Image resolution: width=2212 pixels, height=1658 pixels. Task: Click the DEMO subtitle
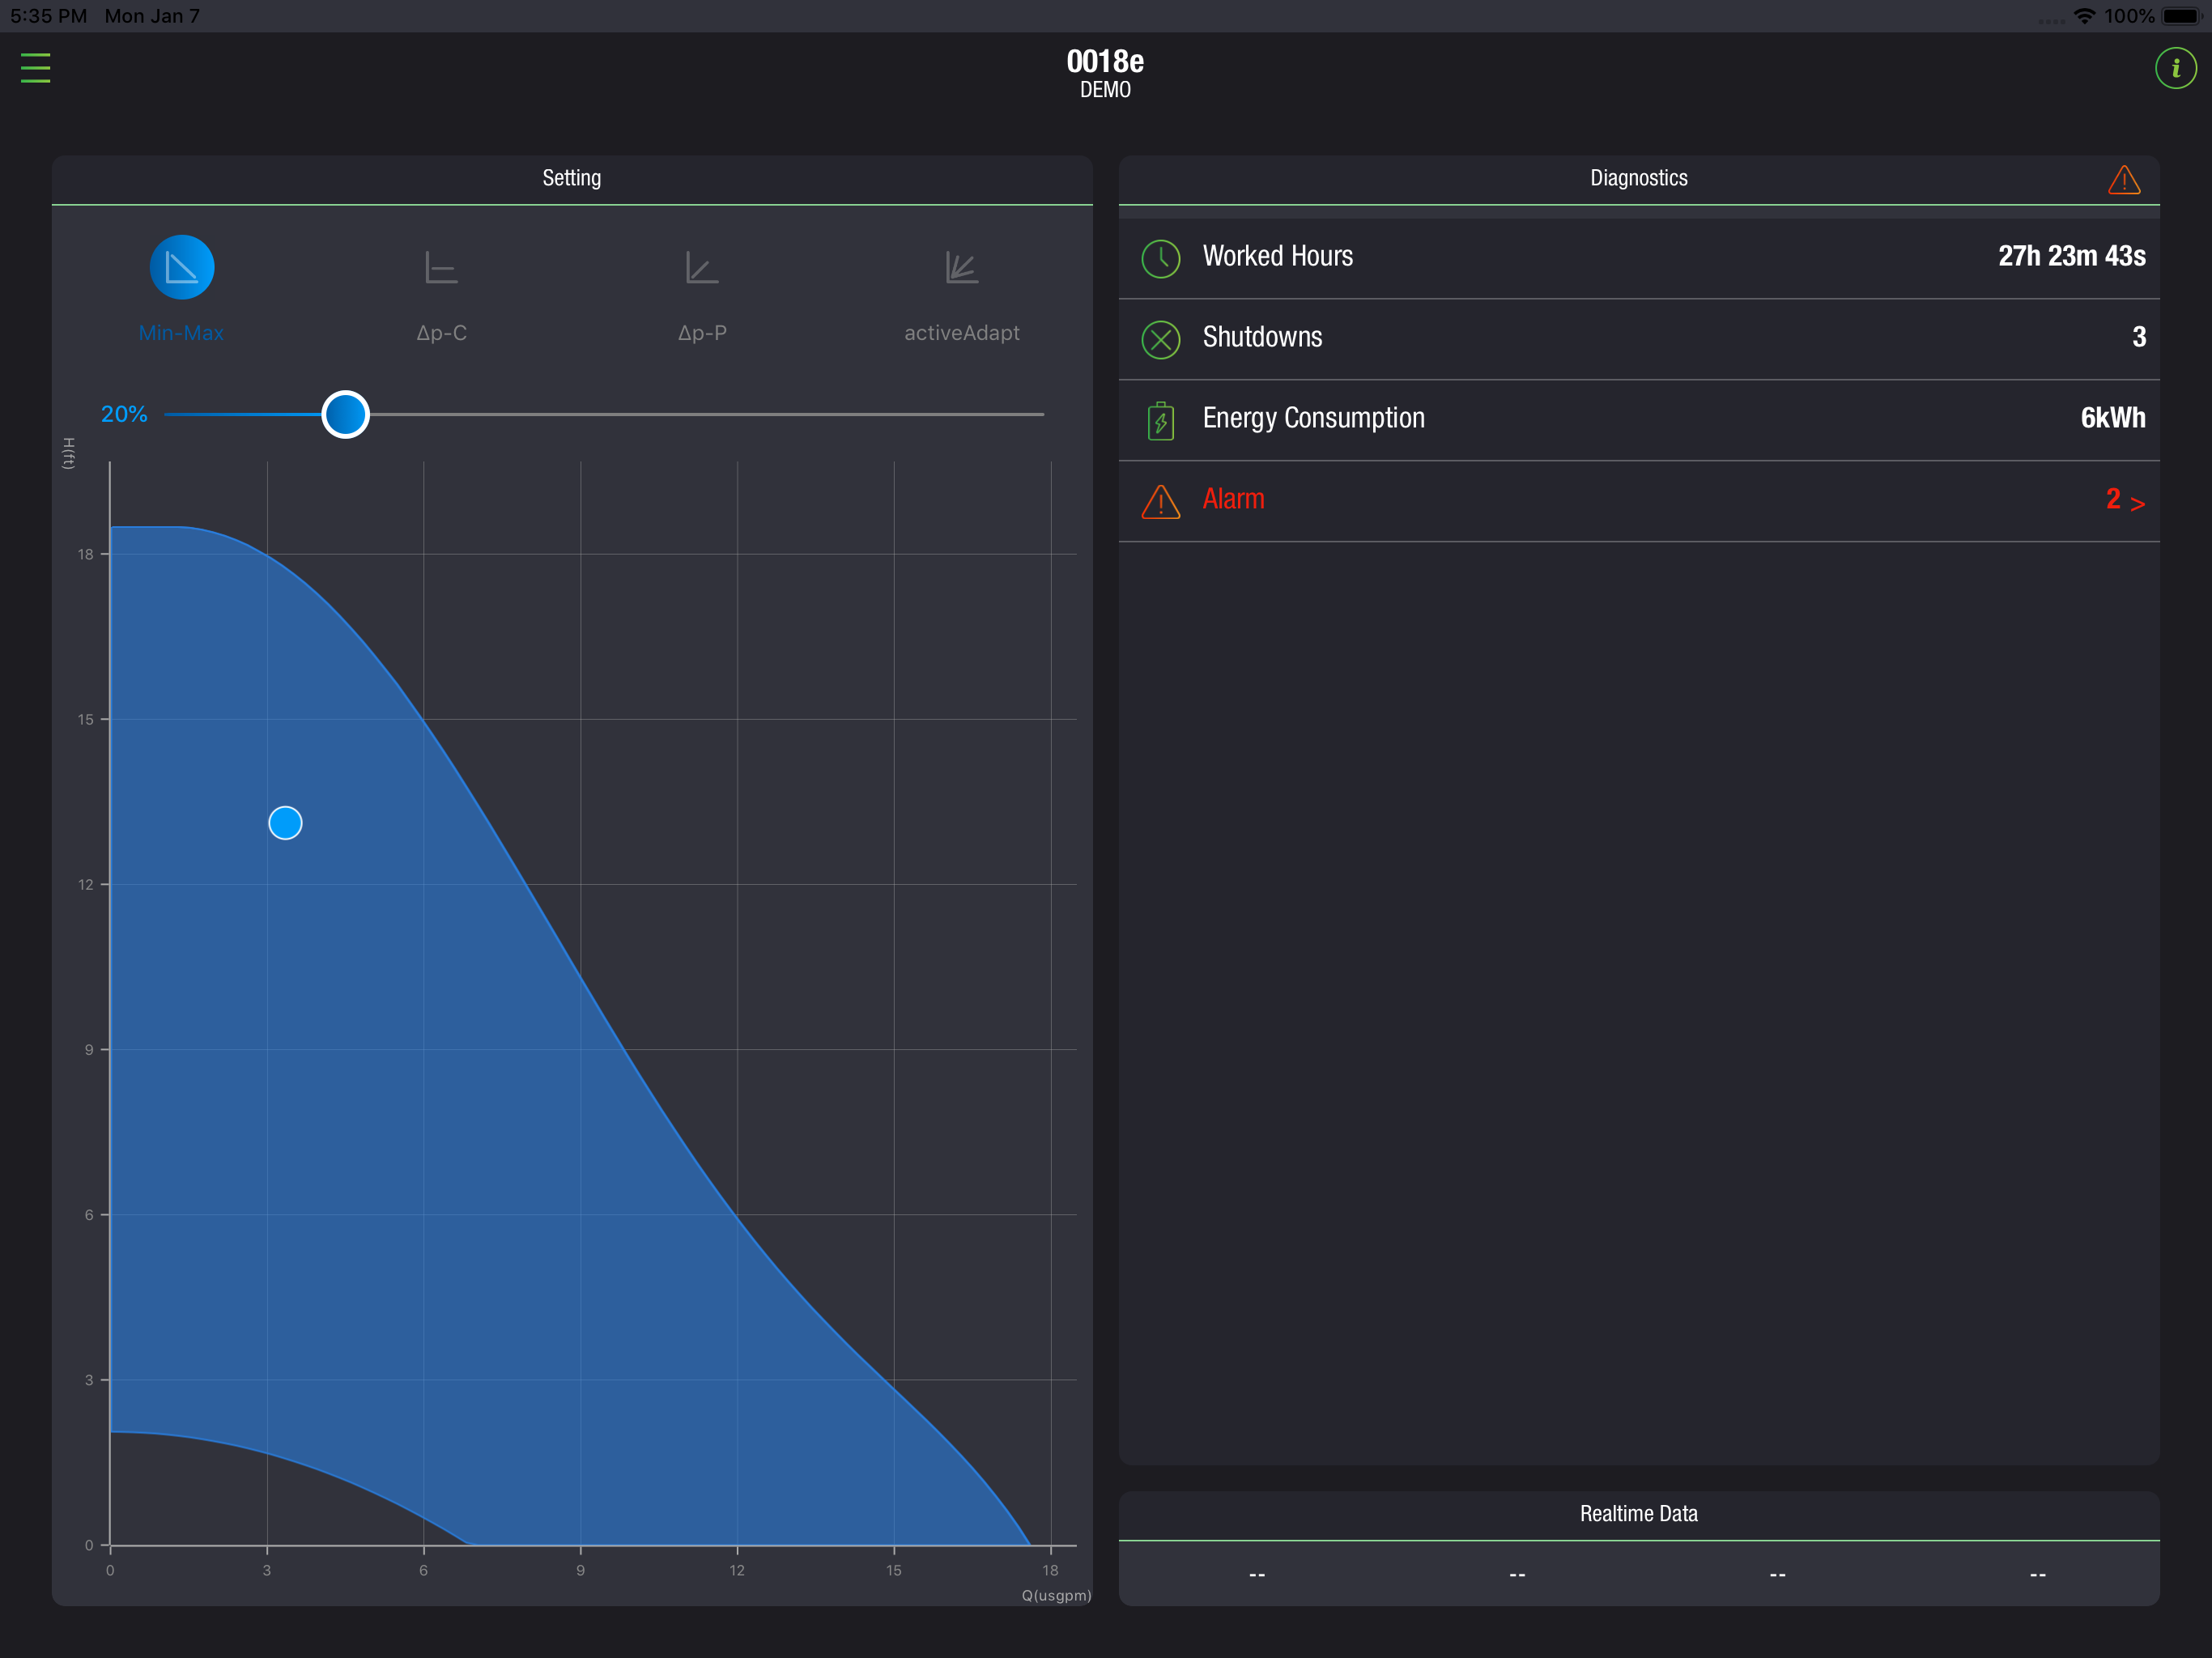tap(1105, 90)
